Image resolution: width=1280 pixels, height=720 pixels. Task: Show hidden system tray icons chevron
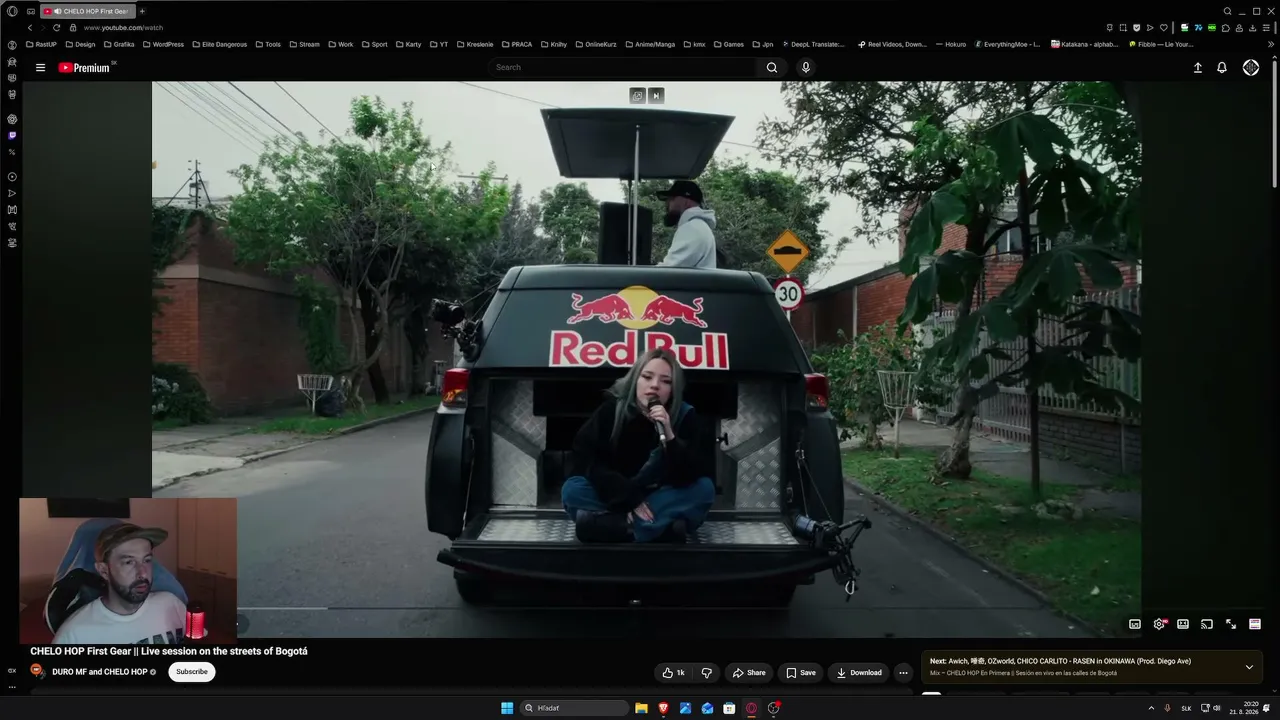click(1151, 708)
